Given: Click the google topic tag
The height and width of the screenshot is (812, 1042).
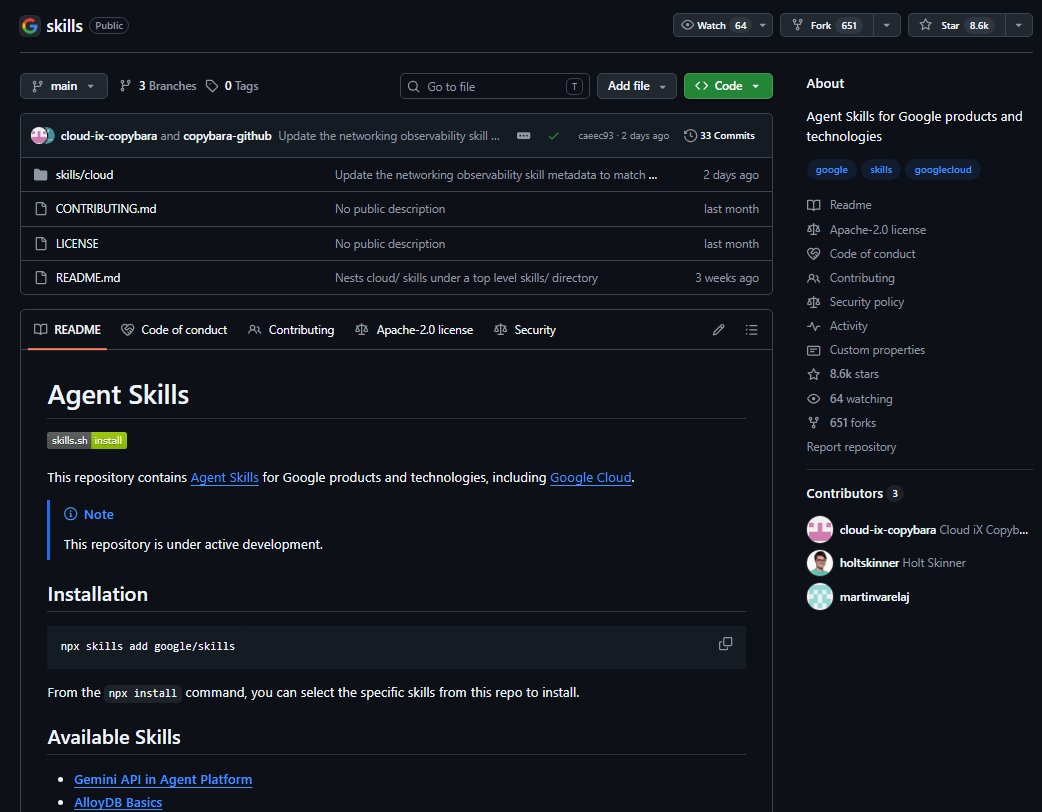Looking at the screenshot, I should [x=831, y=169].
